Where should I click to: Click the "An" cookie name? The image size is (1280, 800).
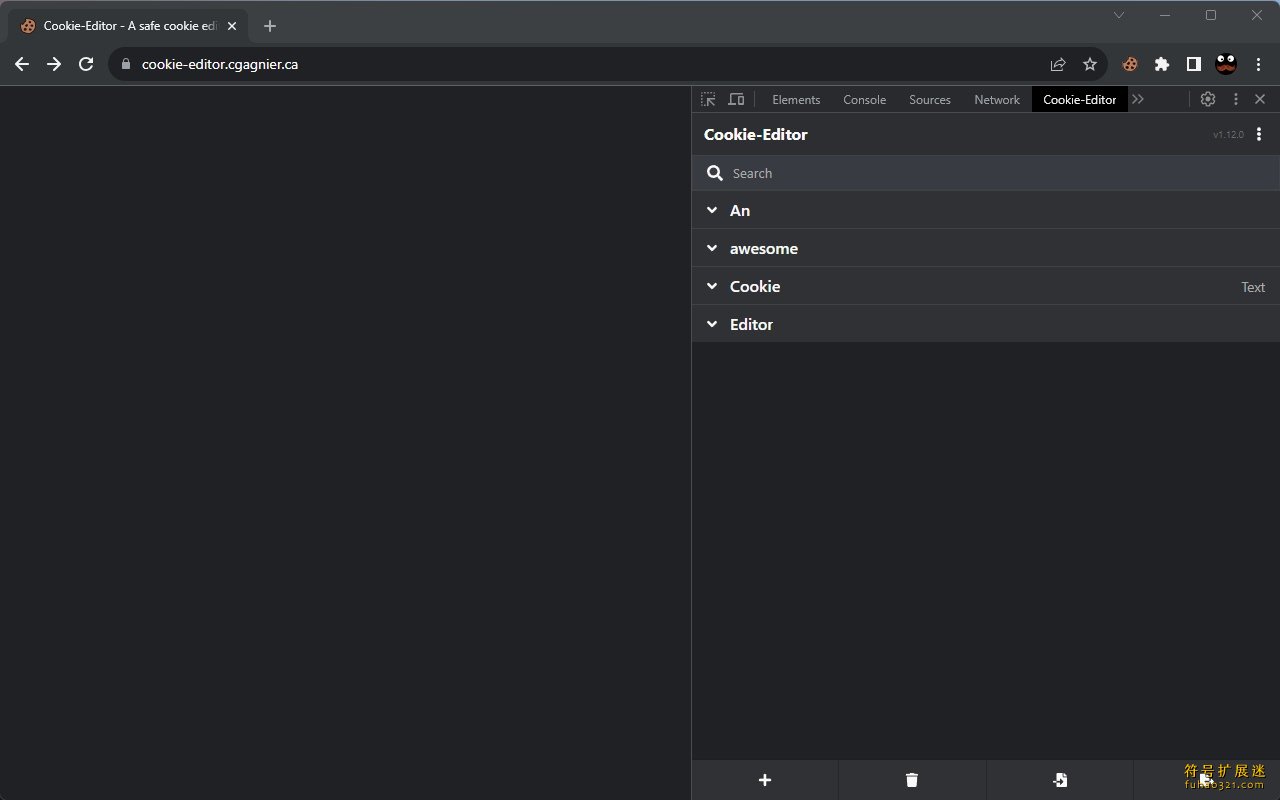click(740, 210)
